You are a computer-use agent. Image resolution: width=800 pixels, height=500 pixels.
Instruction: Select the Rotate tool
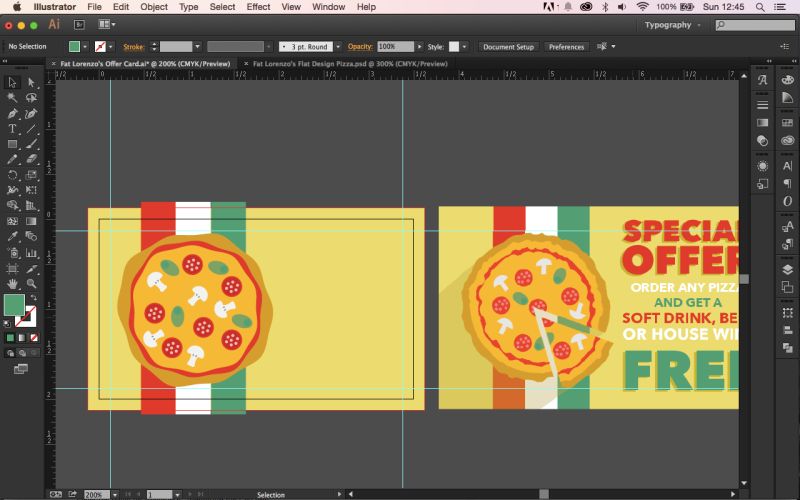12,175
